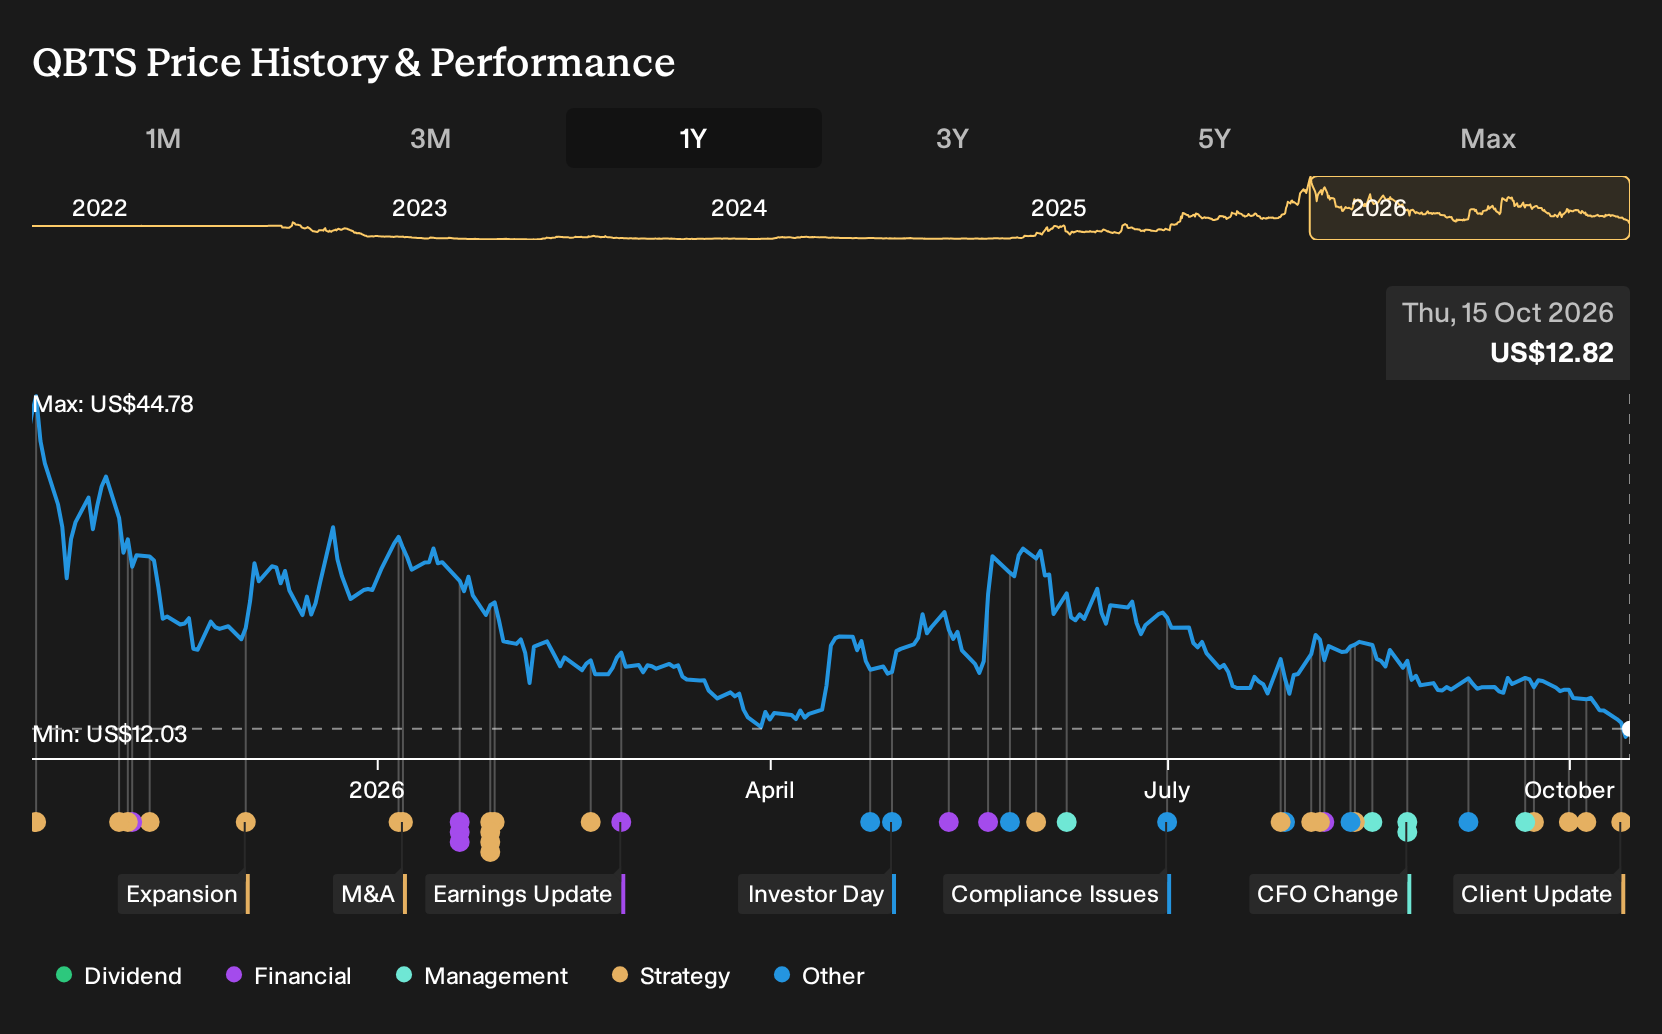Click the highlighted 2026 range selector box
1662x1034 pixels.
click(1469, 208)
